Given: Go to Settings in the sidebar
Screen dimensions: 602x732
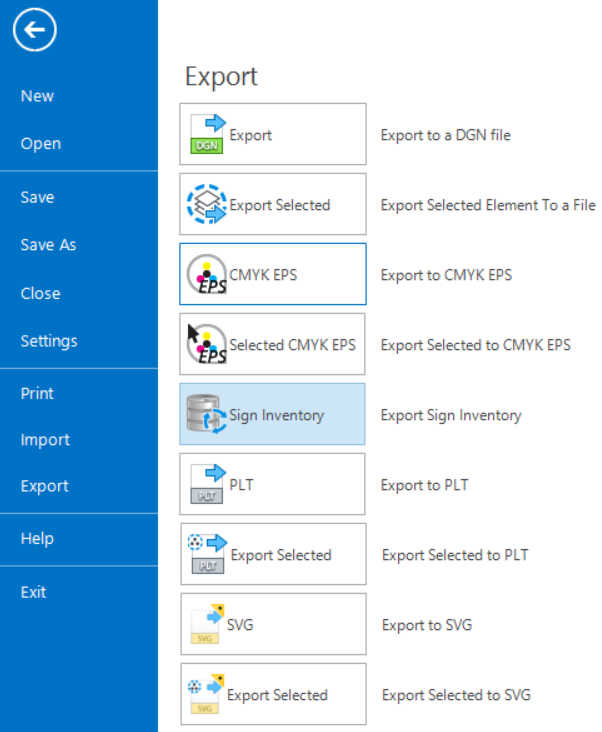Looking at the screenshot, I should [x=49, y=341].
